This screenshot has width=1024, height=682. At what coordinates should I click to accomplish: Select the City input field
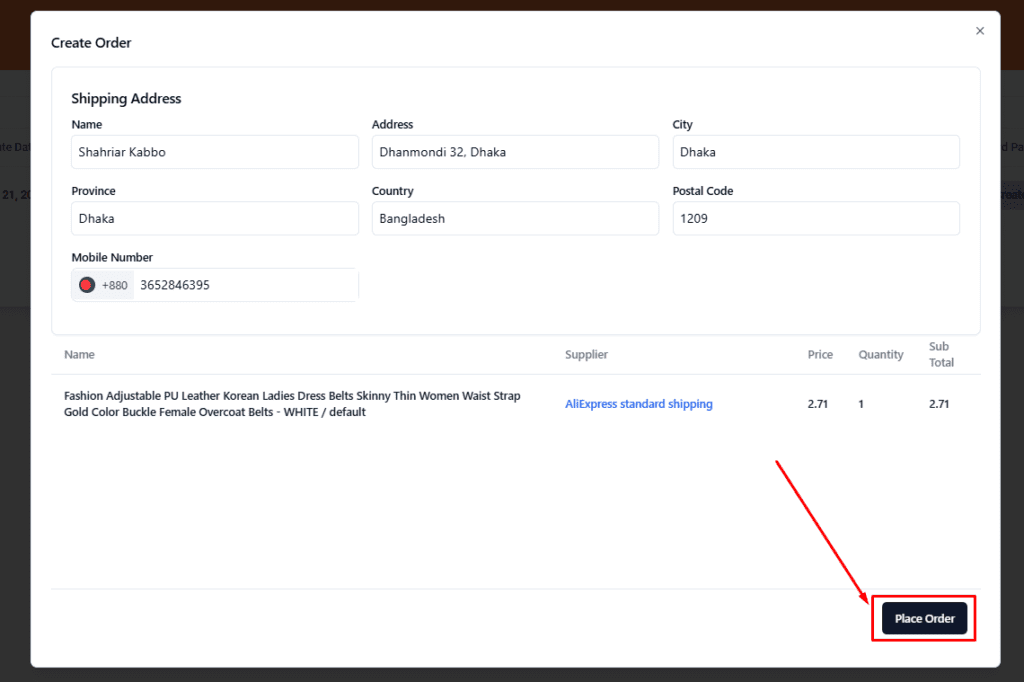coord(815,152)
